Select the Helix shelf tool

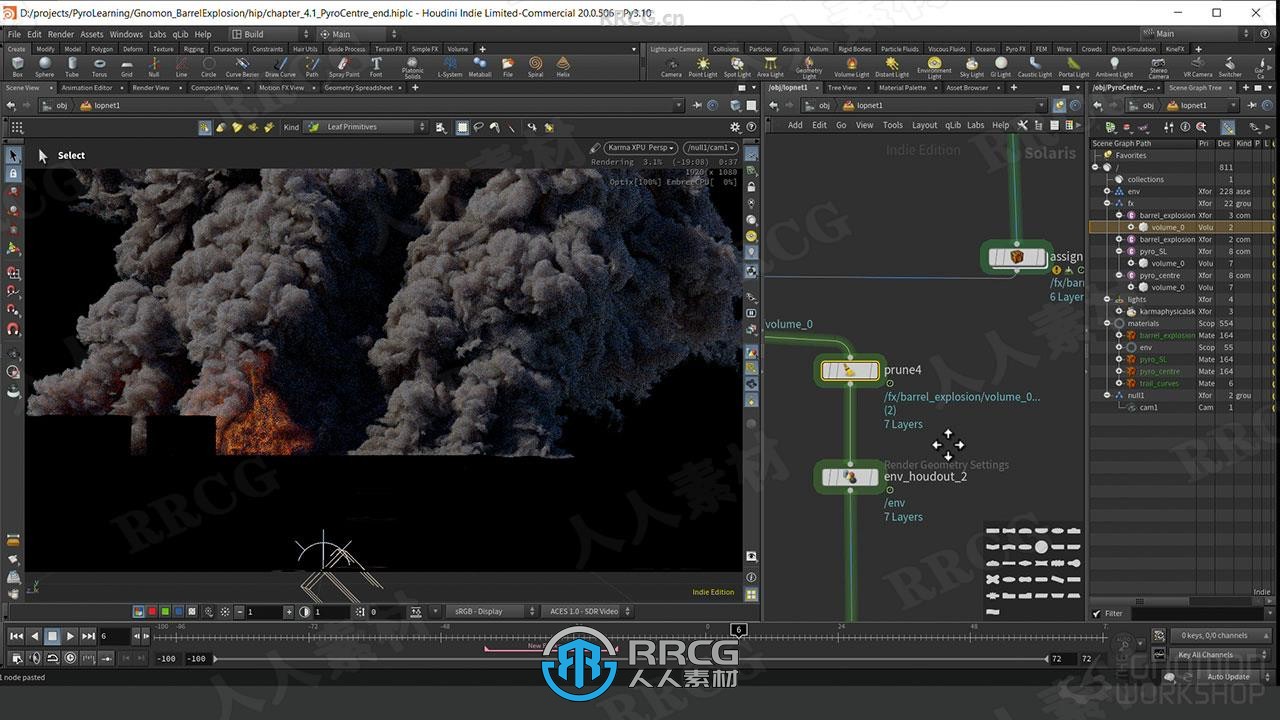click(x=563, y=66)
